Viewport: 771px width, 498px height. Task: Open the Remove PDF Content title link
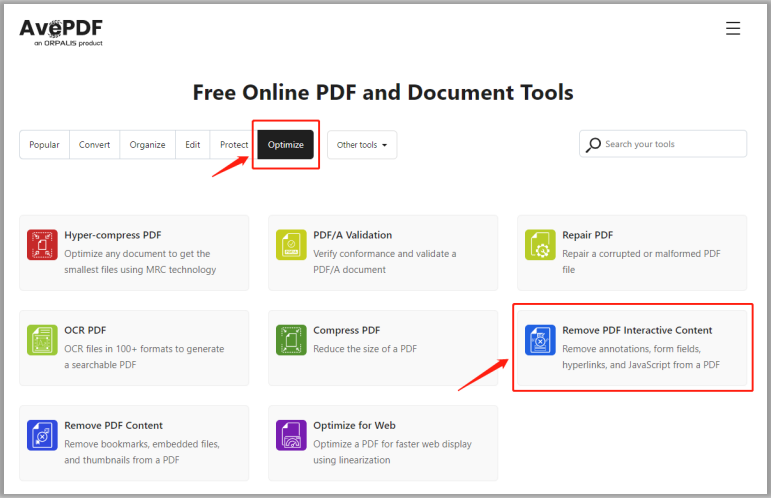point(114,426)
